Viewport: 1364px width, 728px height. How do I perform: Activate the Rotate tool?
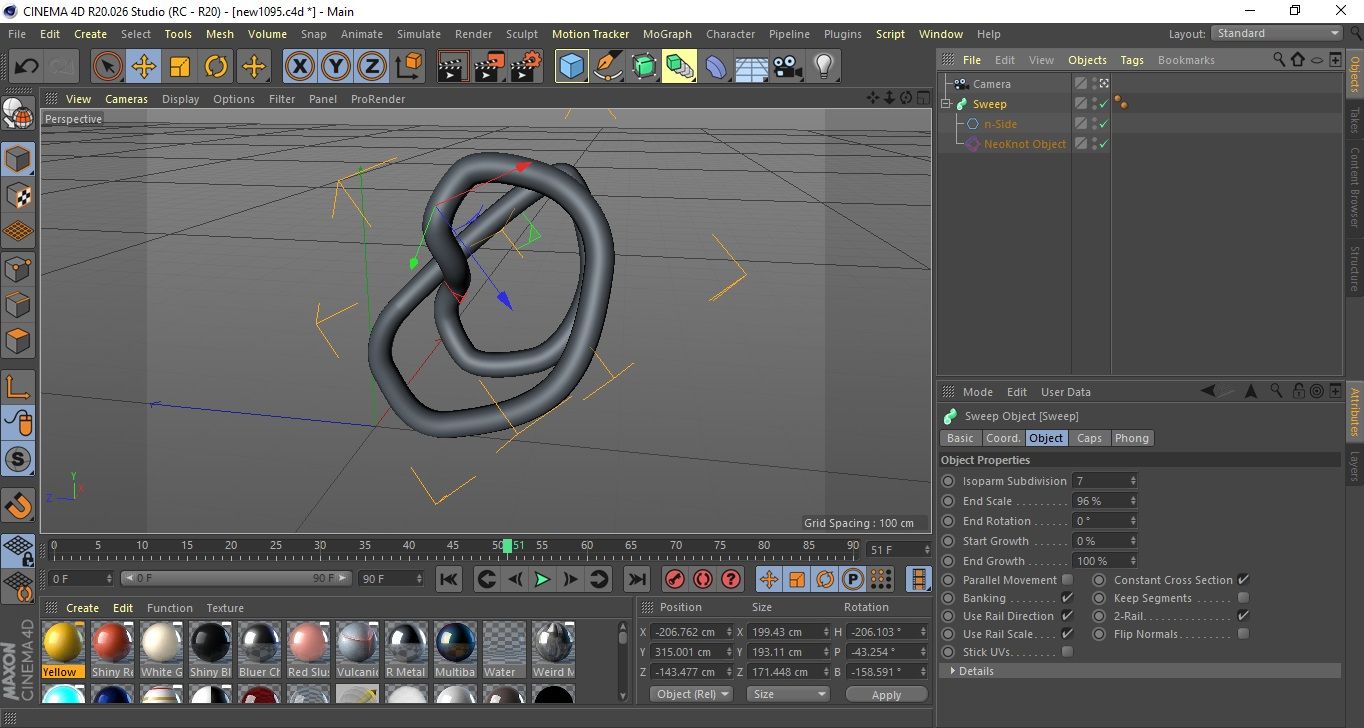point(216,67)
